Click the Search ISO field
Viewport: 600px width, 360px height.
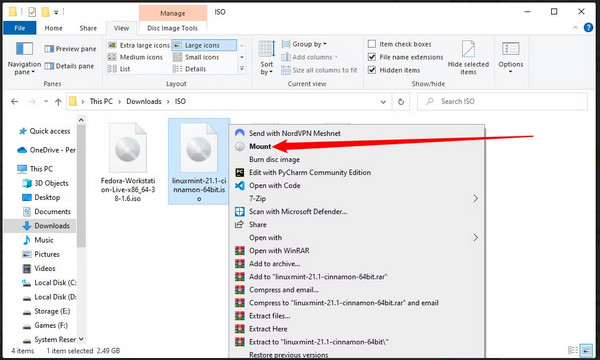(x=502, y=101)
